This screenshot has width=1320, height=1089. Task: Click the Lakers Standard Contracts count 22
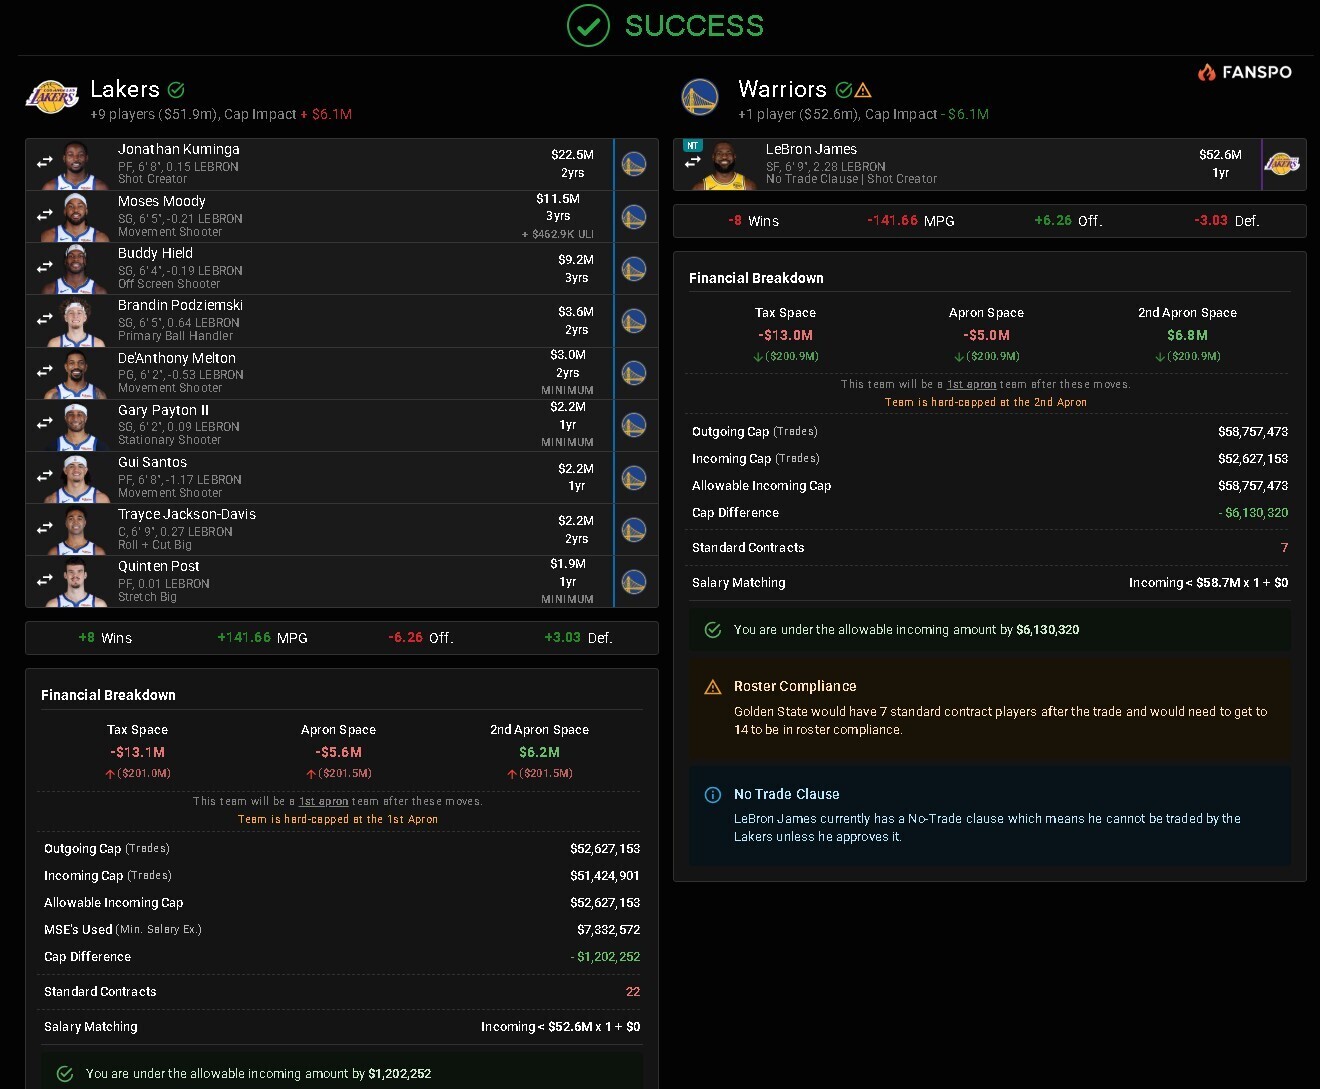pyautogui.click(x=633, y=992)
